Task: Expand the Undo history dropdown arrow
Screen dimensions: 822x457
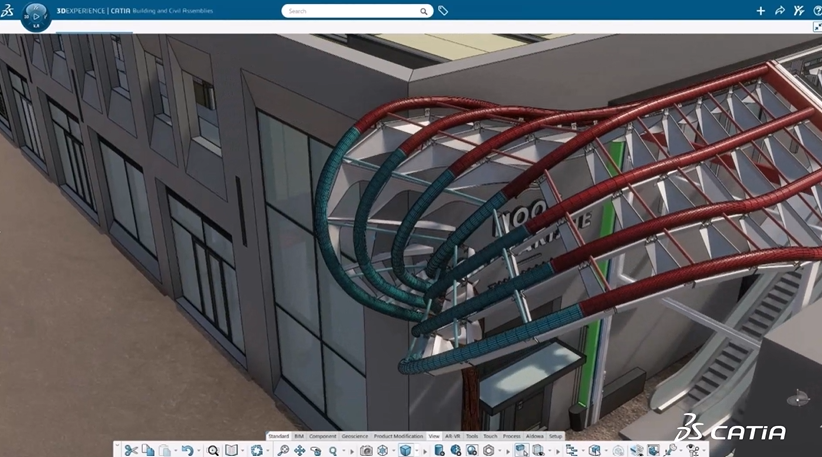Action: [198, 452]
